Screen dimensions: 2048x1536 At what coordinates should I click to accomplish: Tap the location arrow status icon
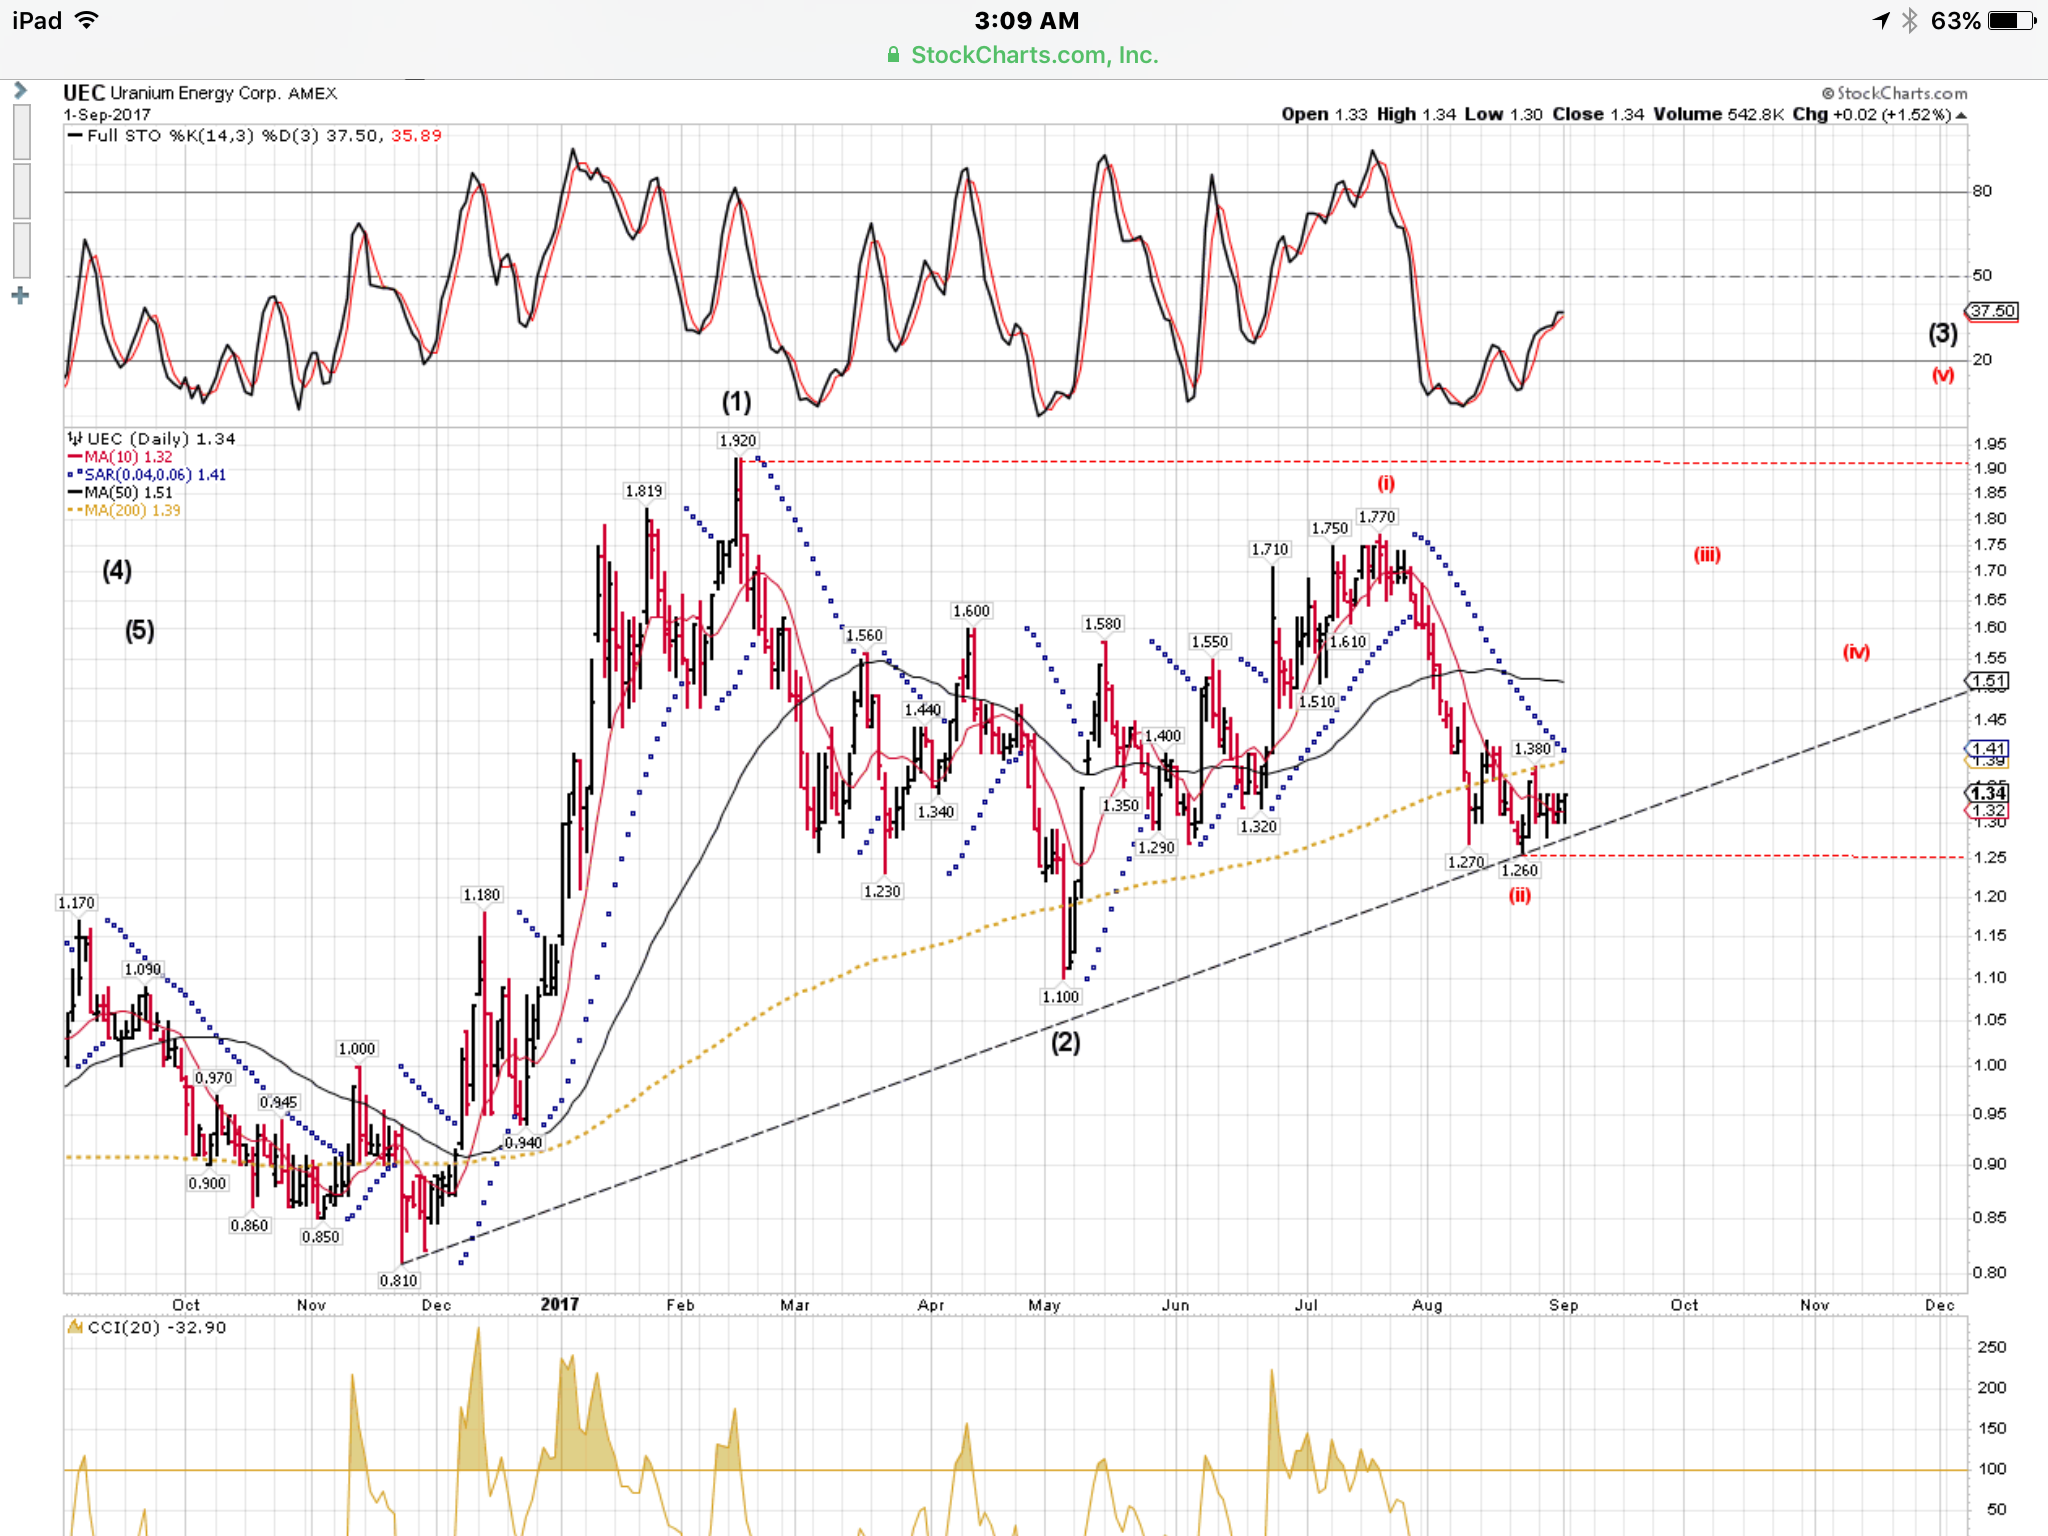click(x=1881, y=20)
